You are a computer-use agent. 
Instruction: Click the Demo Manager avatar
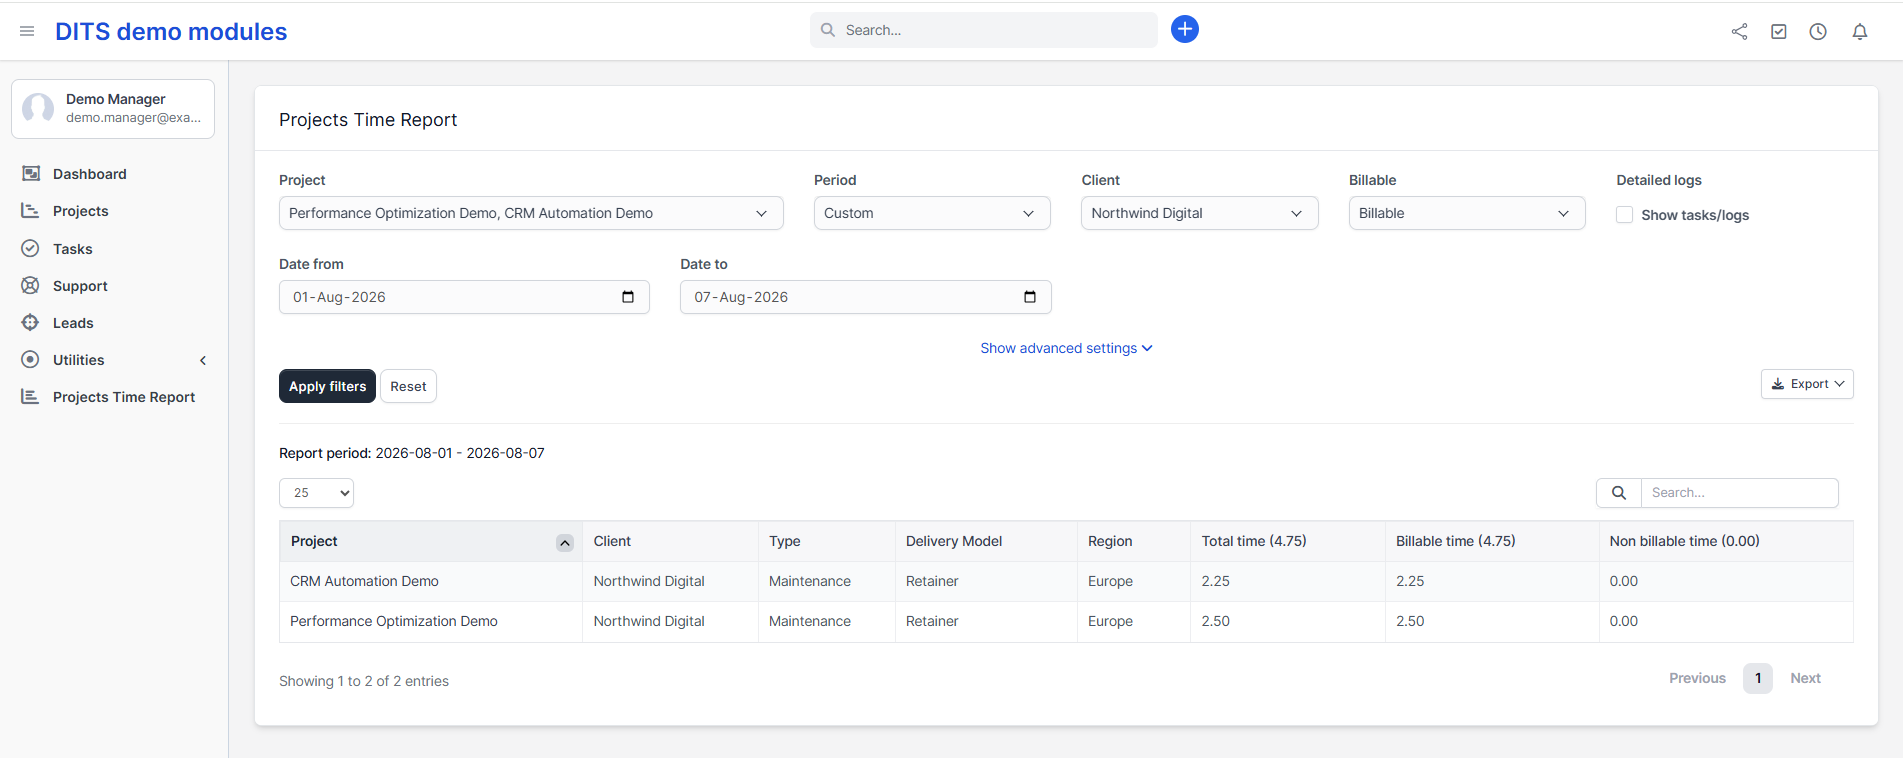click(x=38, y=108)
